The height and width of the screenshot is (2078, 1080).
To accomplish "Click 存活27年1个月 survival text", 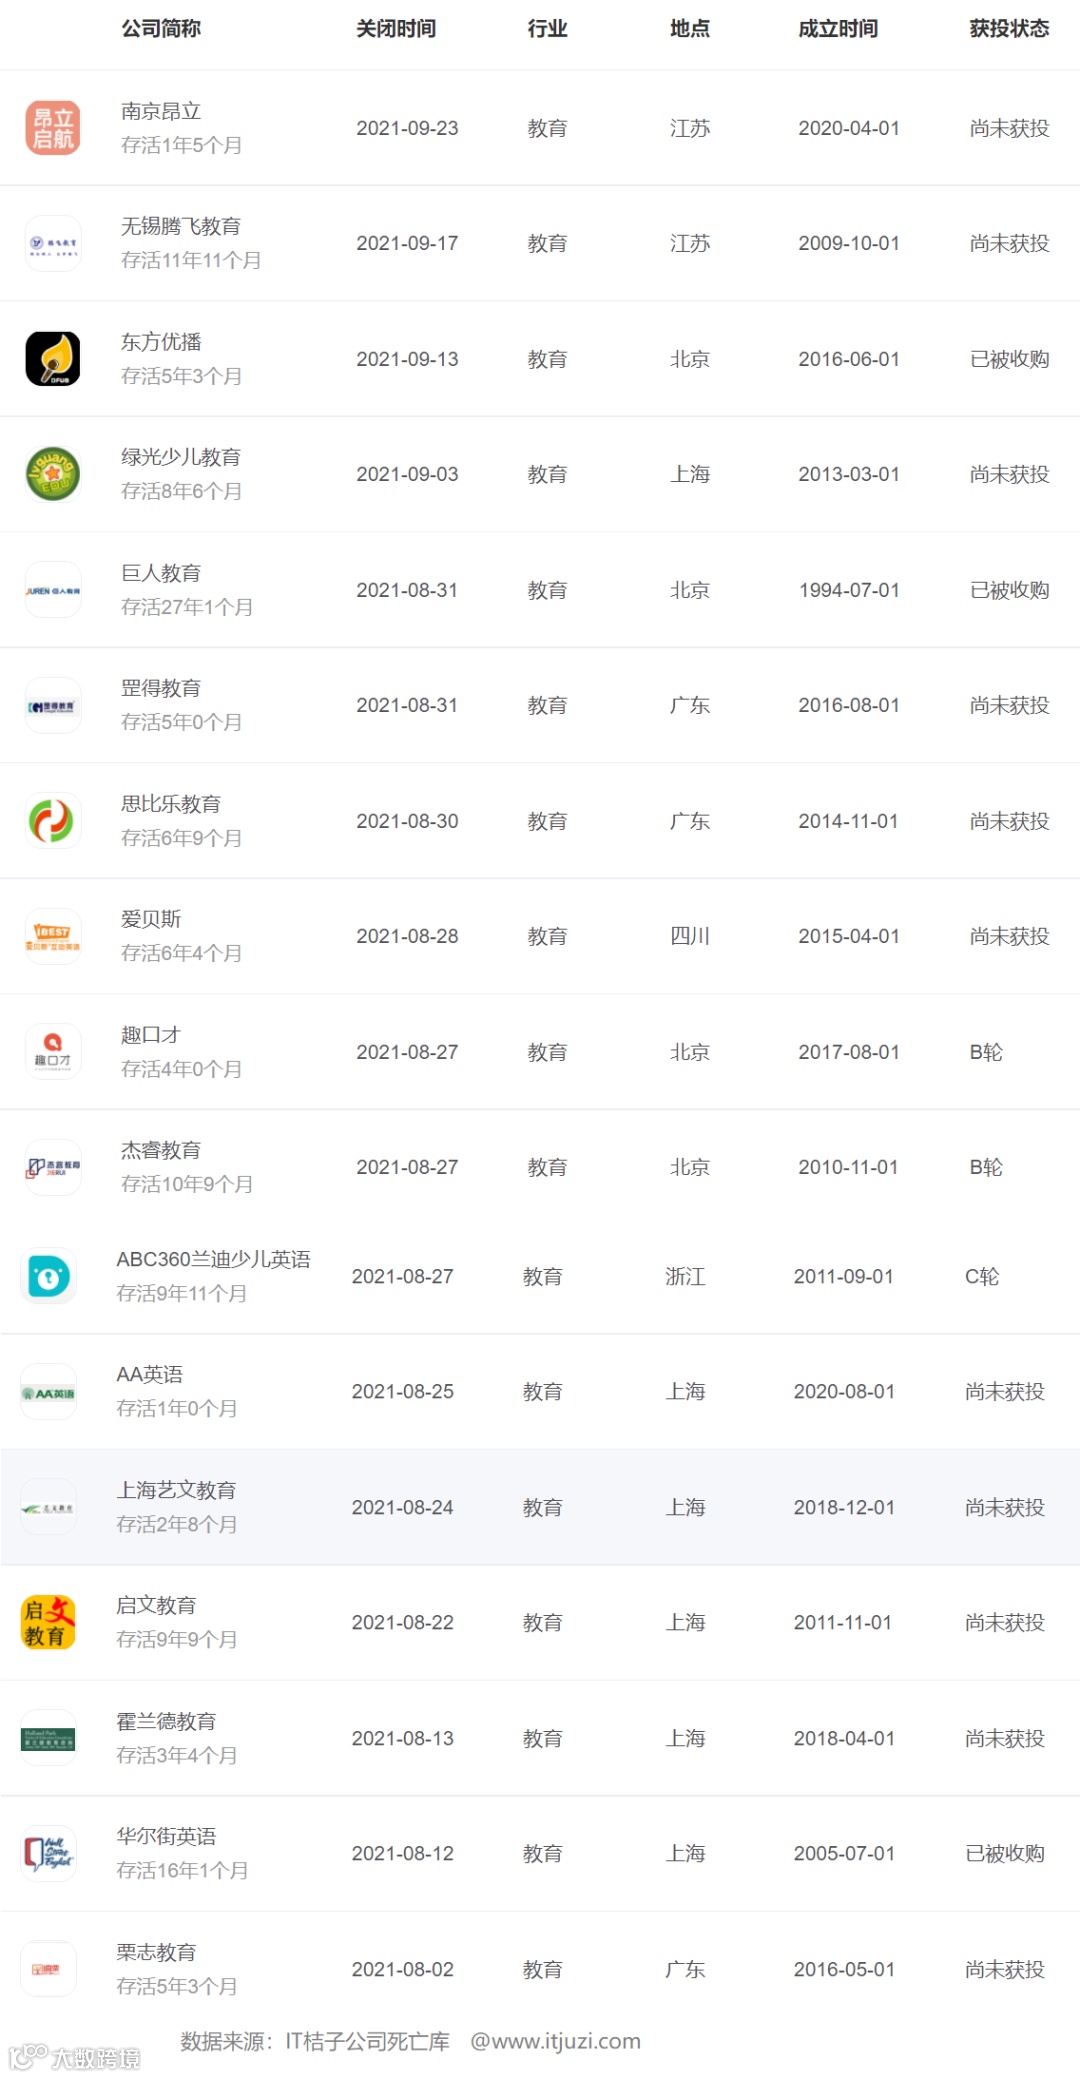I will tap(187, 607).
